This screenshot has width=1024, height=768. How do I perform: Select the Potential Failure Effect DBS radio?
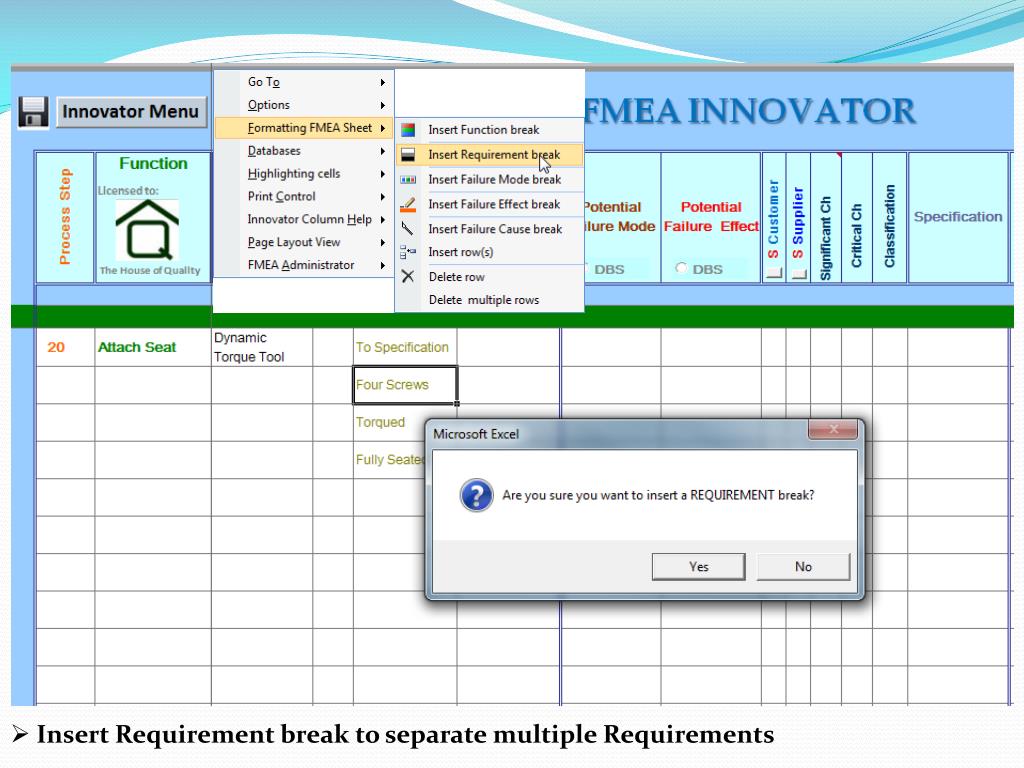[x=681, y=268]
